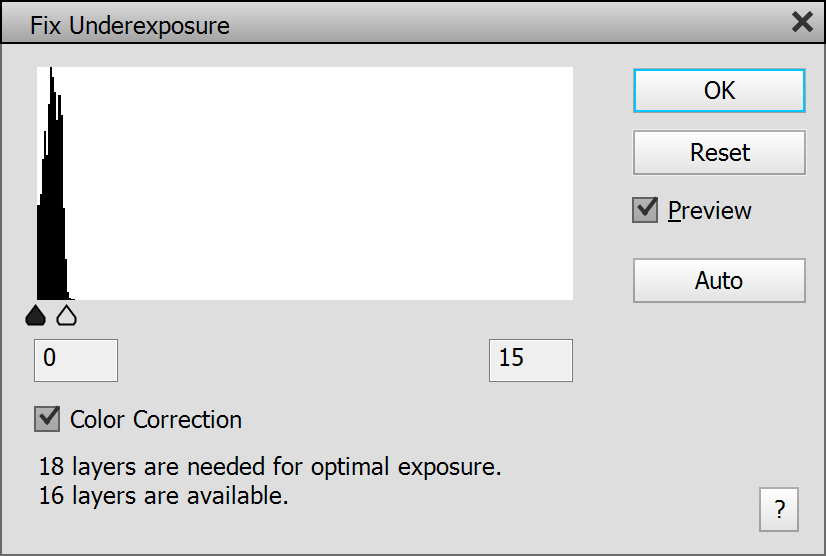Apply Auto exposure adjustment
This screenshot has height=556, width=826.
[719, 280]
